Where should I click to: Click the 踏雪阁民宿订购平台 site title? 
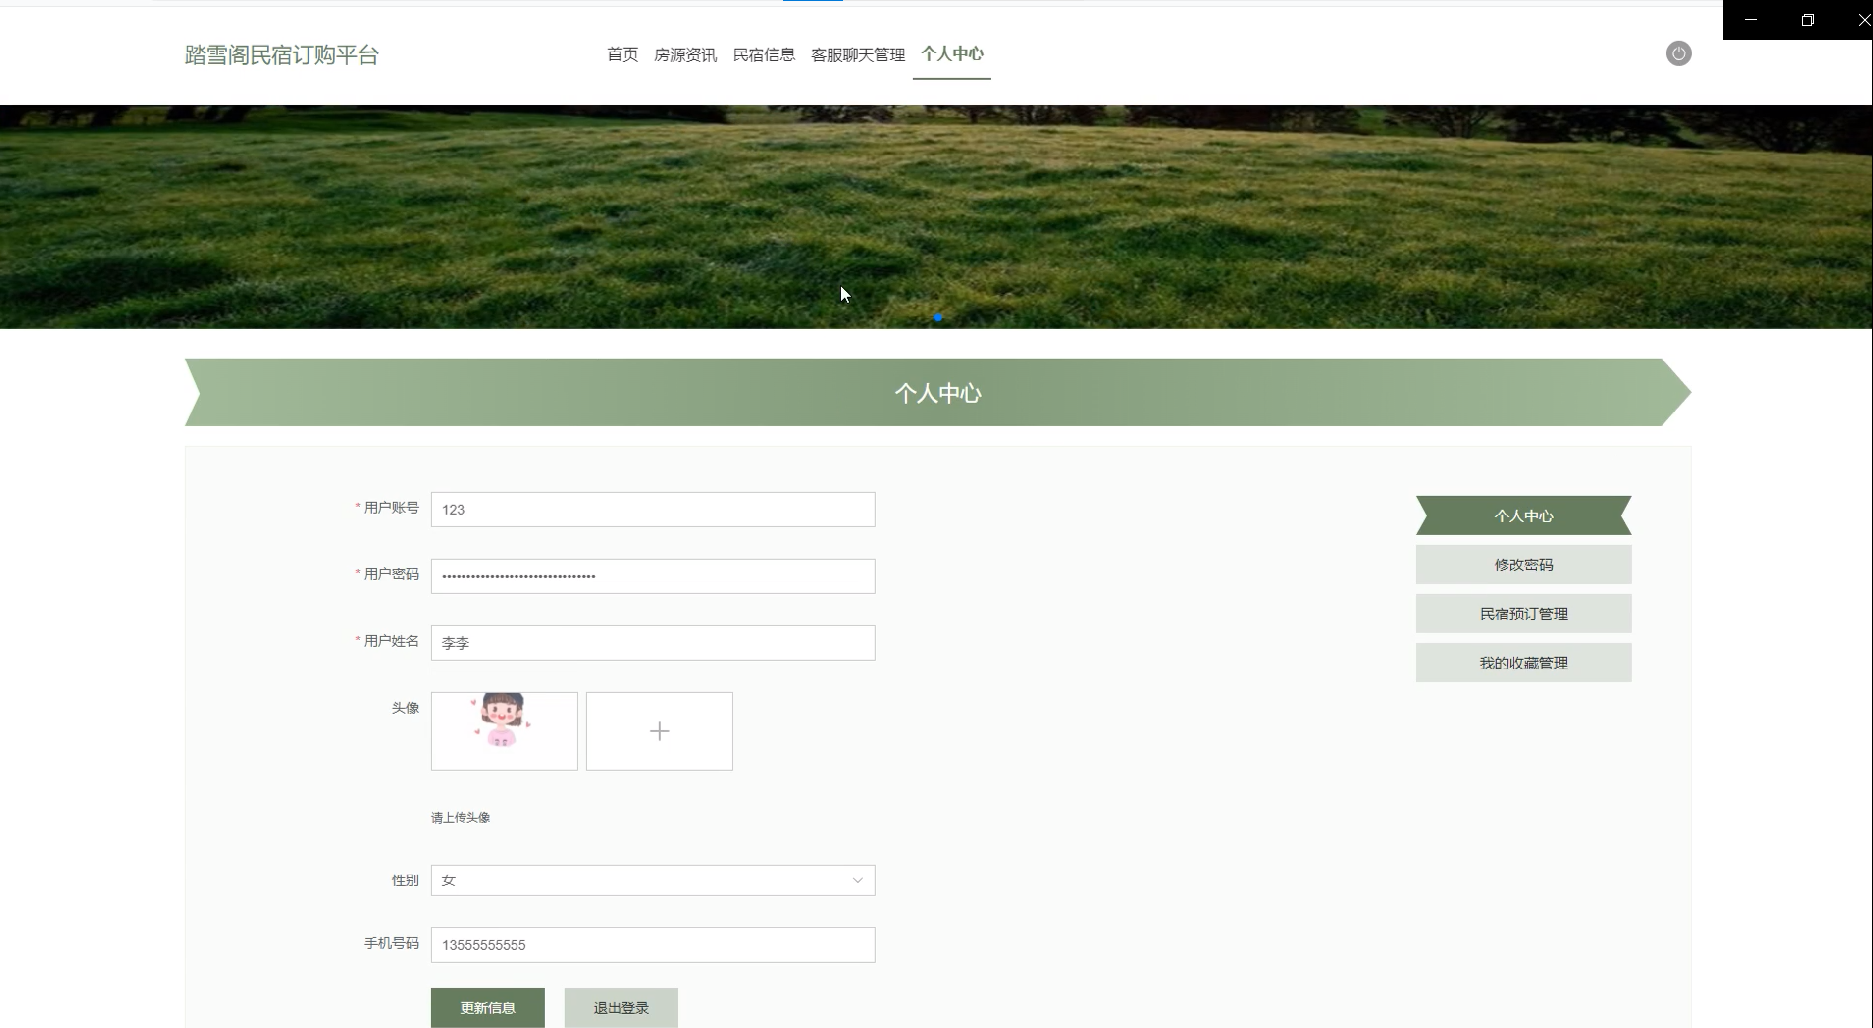[282, 55]
